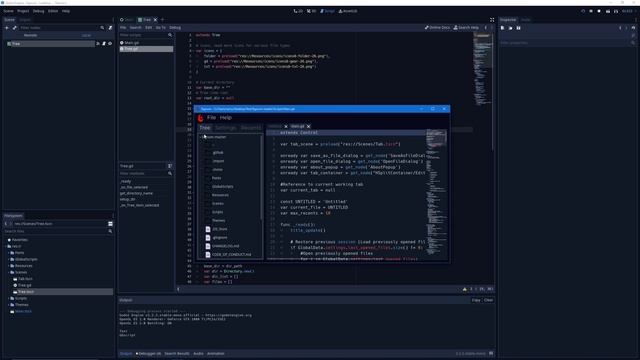Click the Search Help button
Image resolution: width=640 pixels, height=360 pixels.
(466, 28)
